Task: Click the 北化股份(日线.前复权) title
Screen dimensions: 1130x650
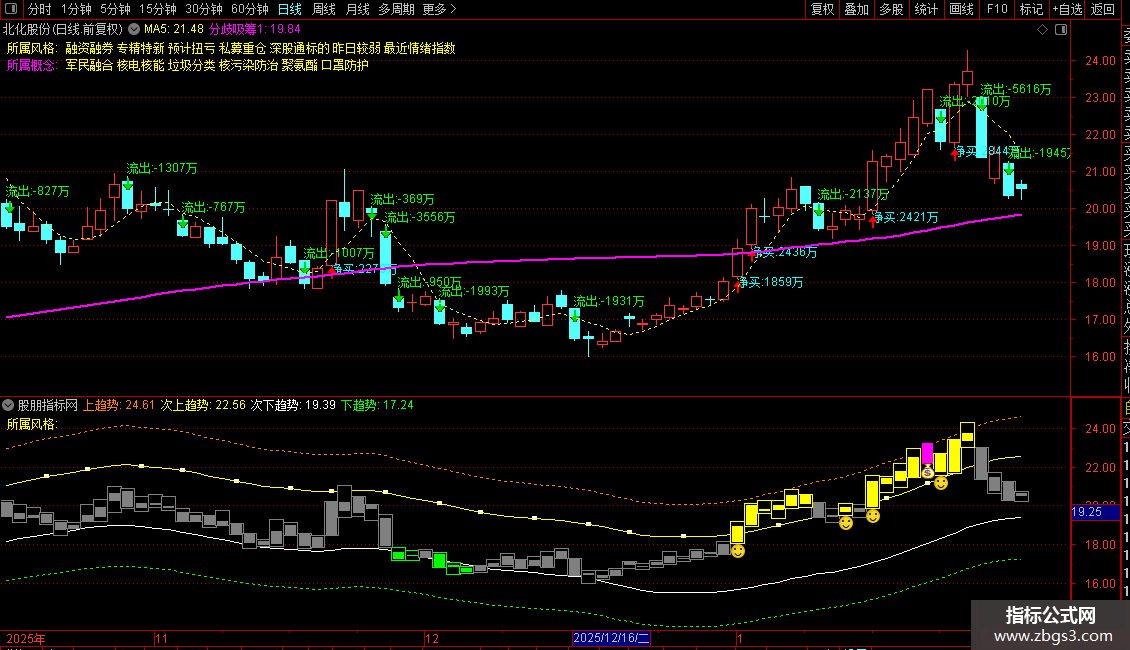Action: pyautogui.click(x=63, y=30)
